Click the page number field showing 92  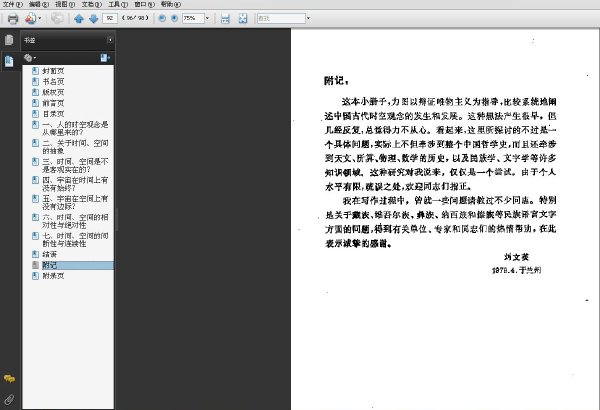pyautogui.click(x=110, y=18)
